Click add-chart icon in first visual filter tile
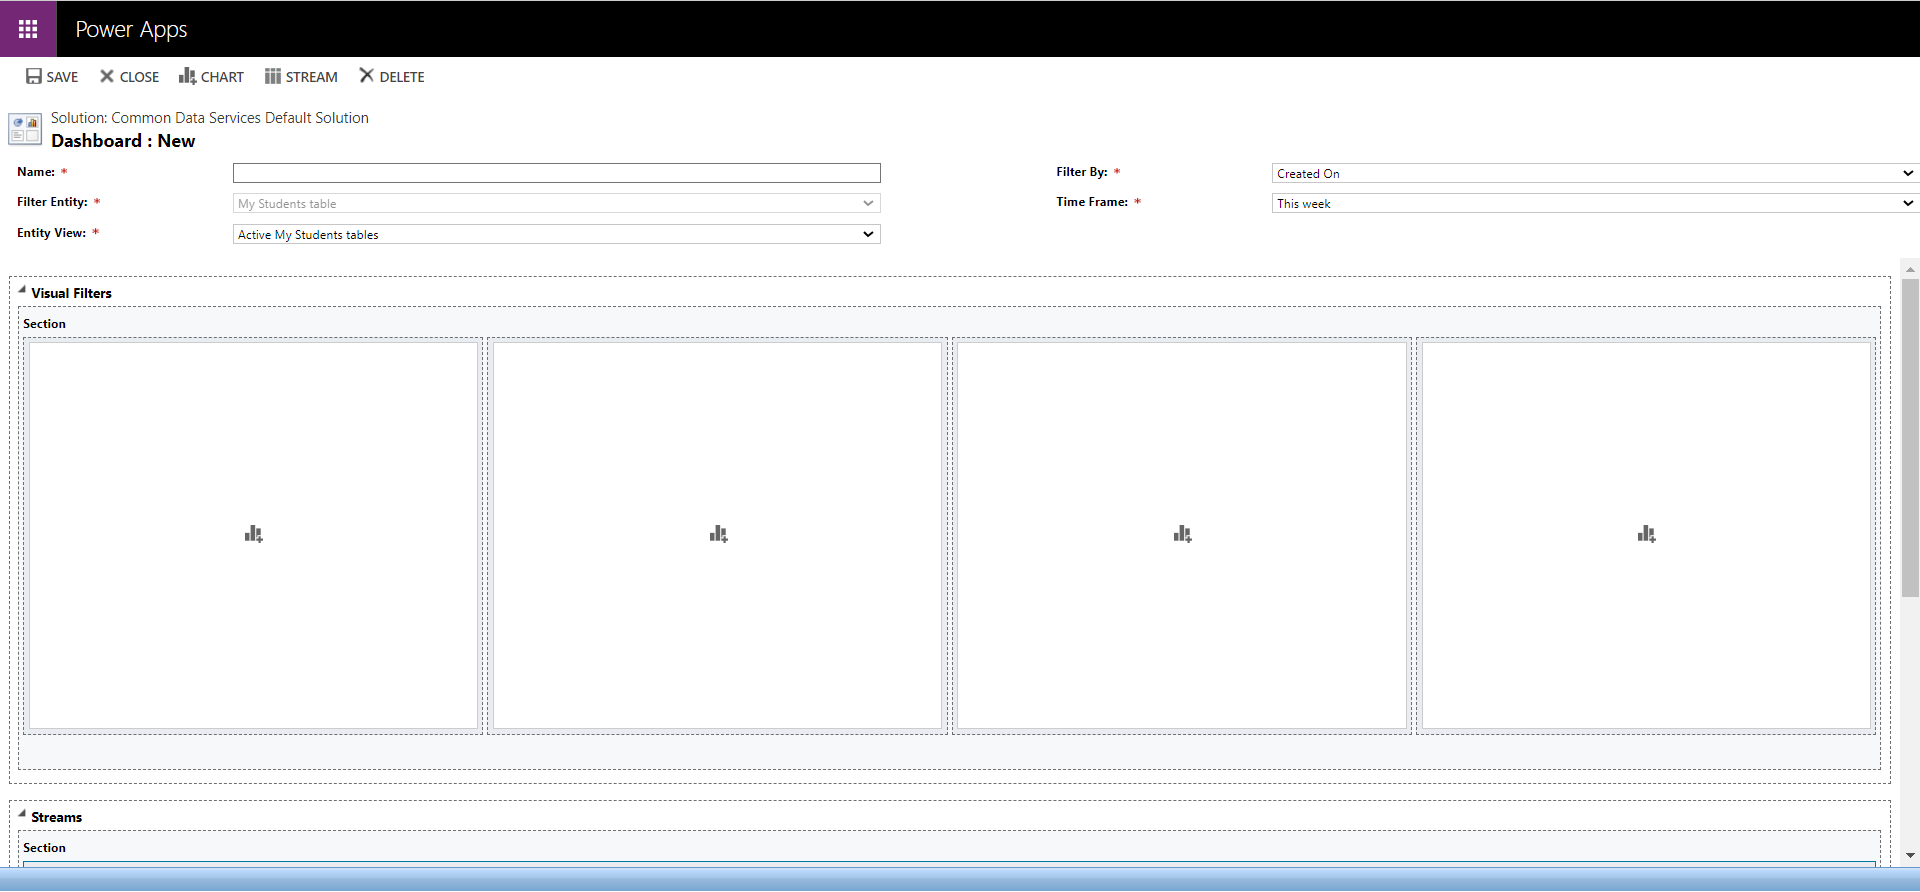The image size is (1920, 892). coord(254,535)
